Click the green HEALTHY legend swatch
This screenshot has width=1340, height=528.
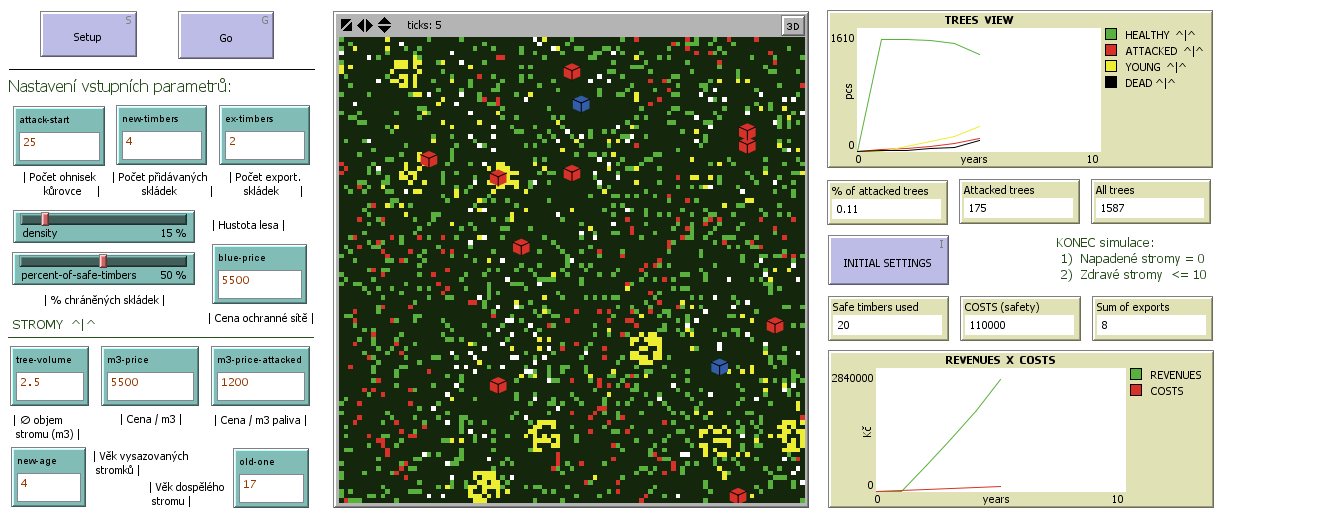pos(1110,35)
